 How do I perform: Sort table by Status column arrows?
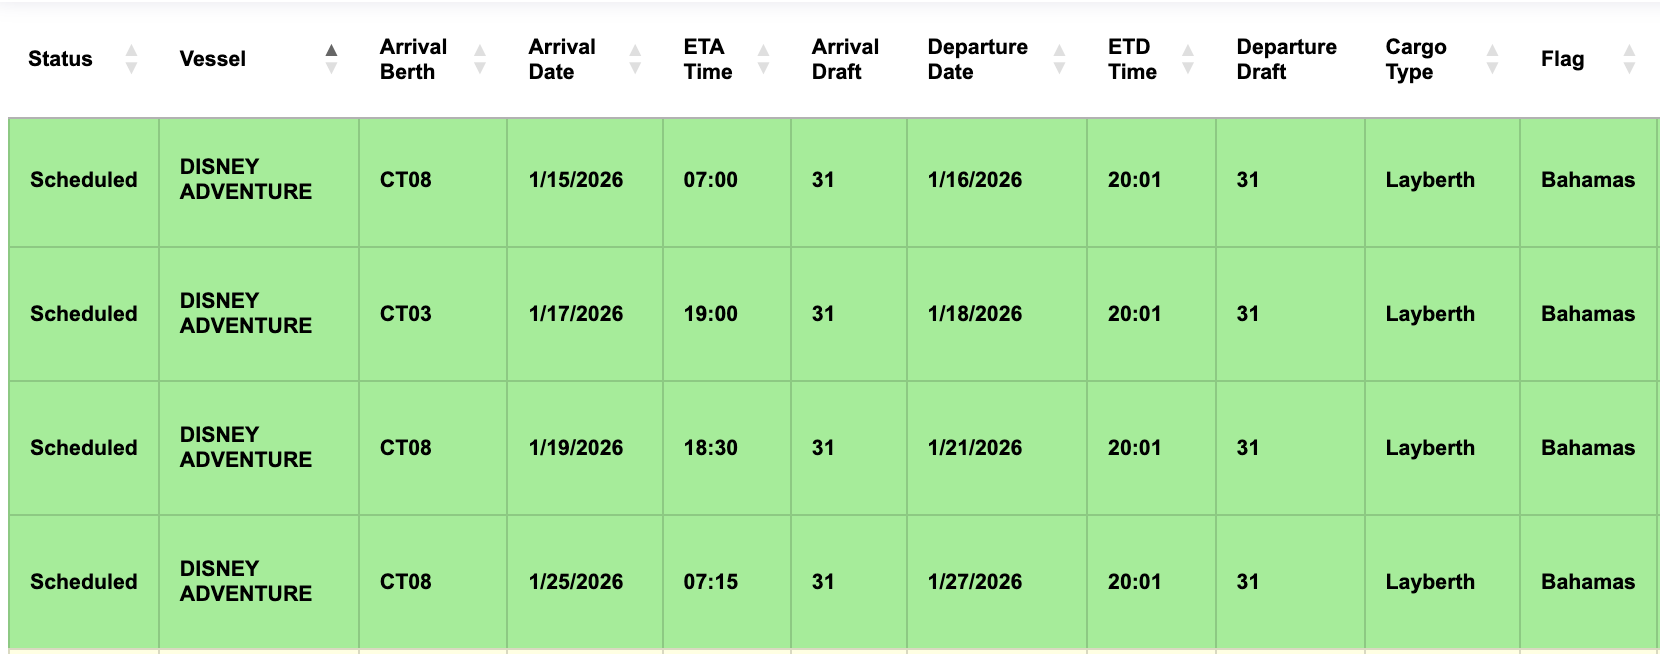131,59
